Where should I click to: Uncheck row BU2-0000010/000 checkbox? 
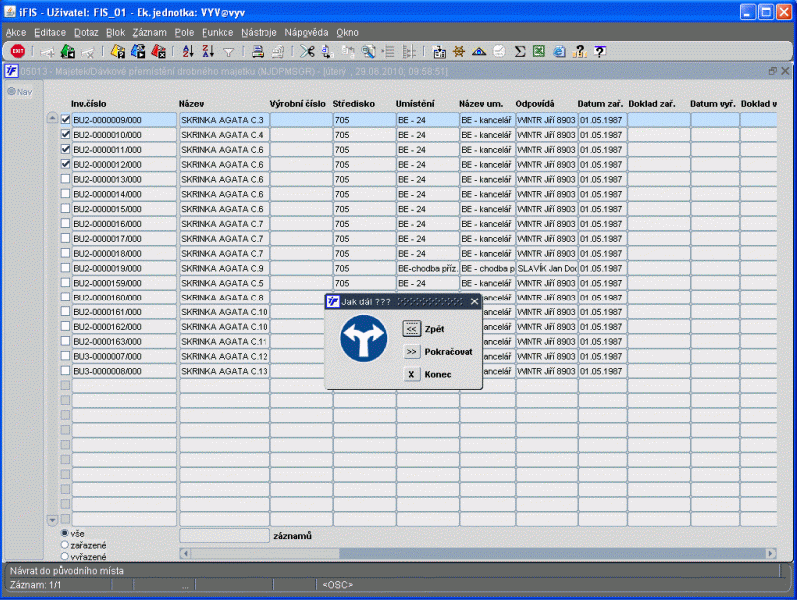[x=65, y=134]
